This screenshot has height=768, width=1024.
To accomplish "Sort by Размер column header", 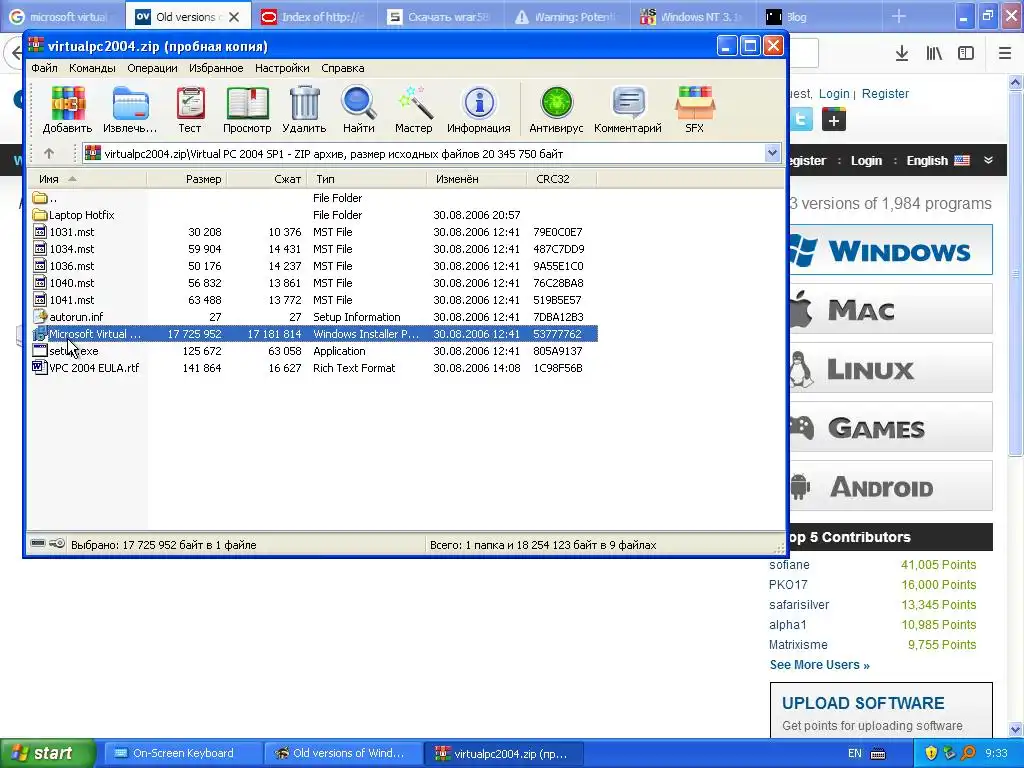I will coord(187,179).
